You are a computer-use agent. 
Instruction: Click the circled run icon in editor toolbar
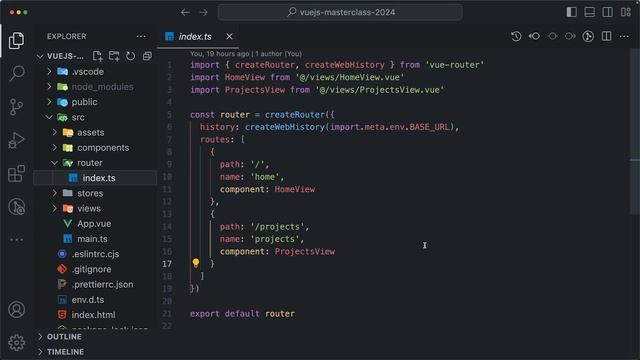(x=588, y=36)
